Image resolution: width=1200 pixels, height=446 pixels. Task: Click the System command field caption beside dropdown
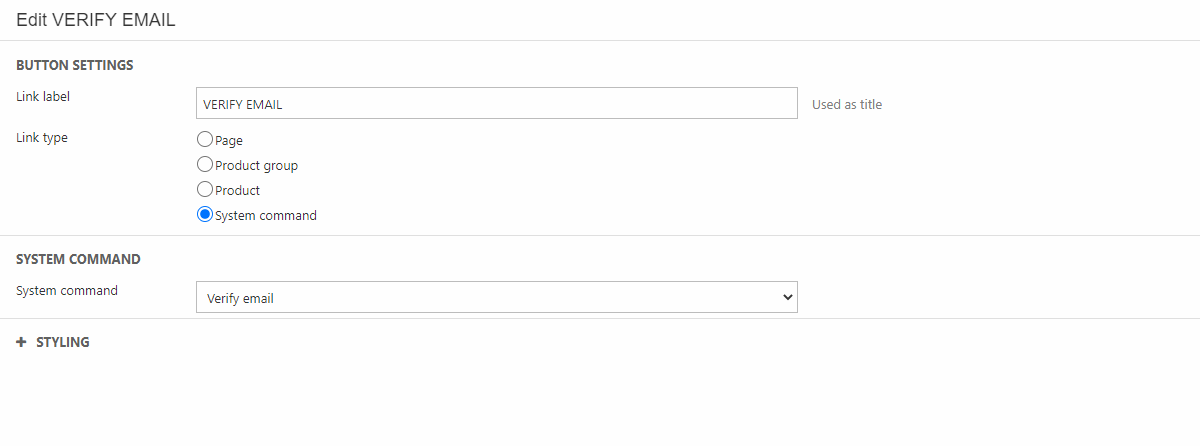(x=67, y=291)
